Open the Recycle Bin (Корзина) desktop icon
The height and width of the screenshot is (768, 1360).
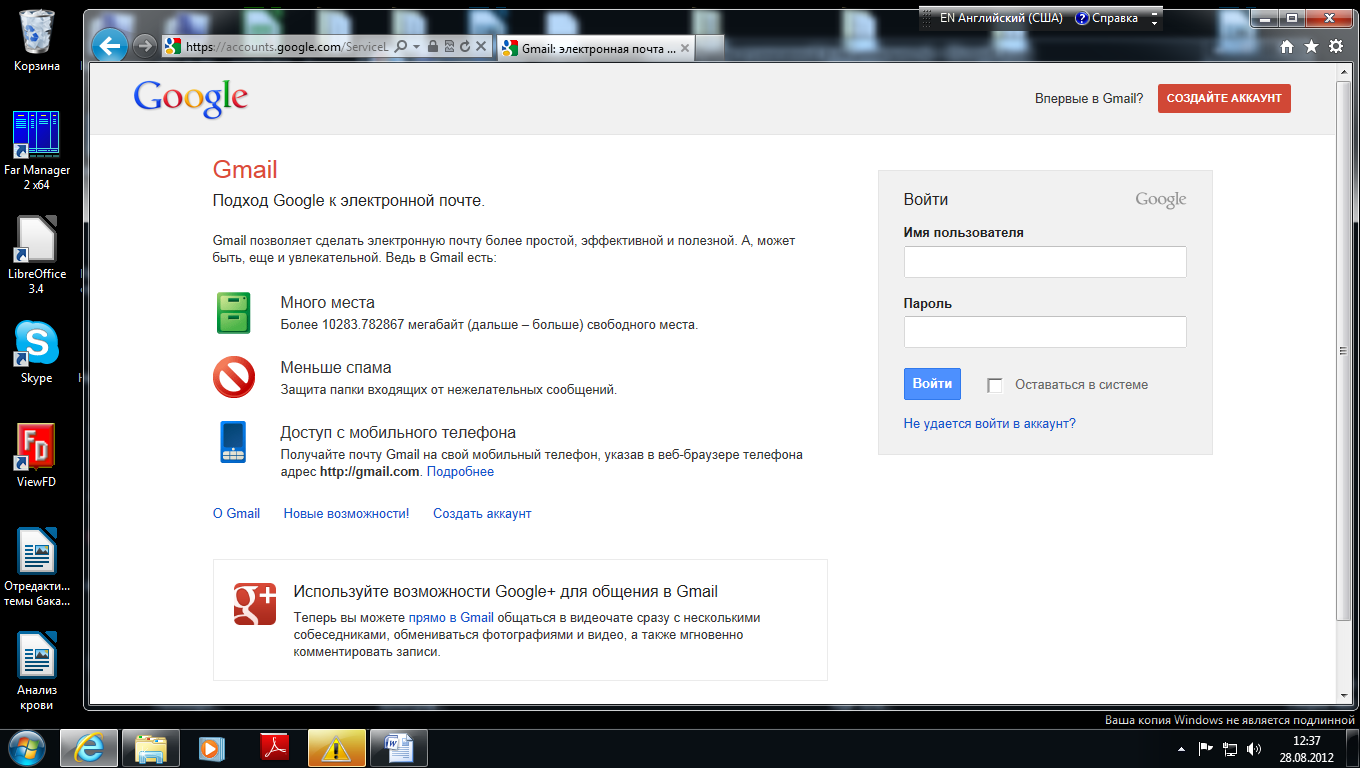37,40
